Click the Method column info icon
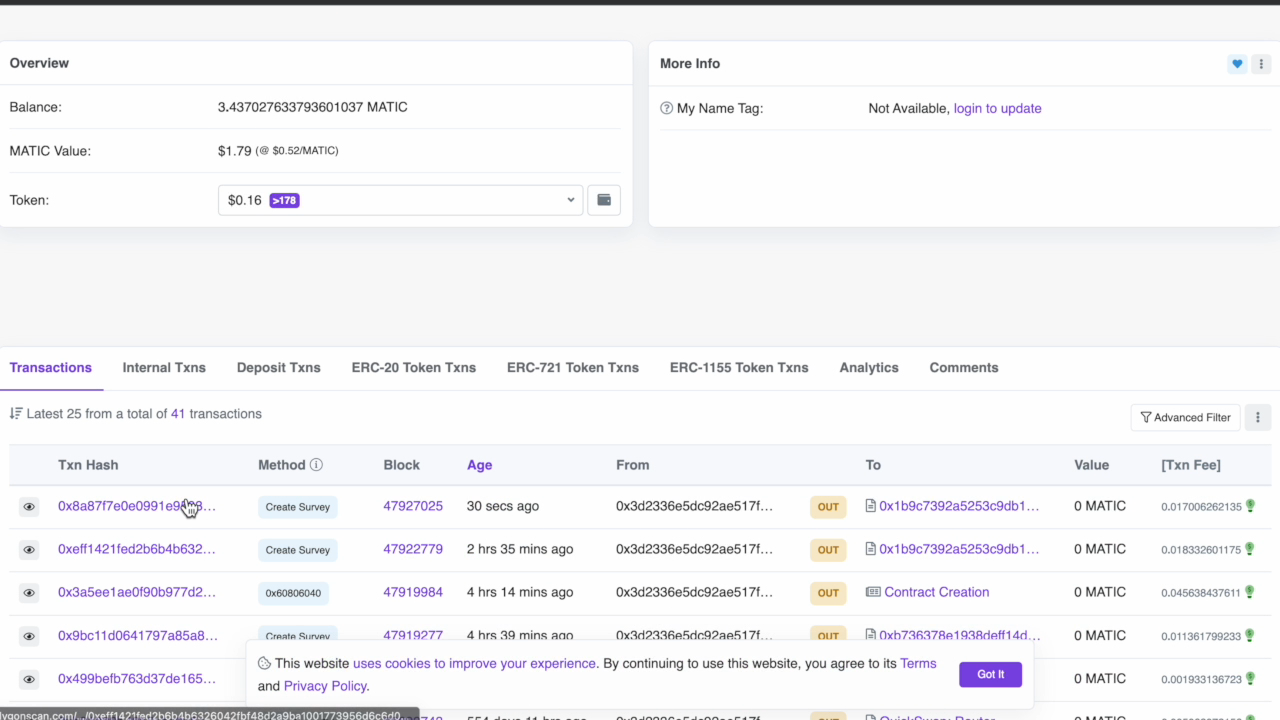This screenshot has height=720, width=1280. point(316,465)
